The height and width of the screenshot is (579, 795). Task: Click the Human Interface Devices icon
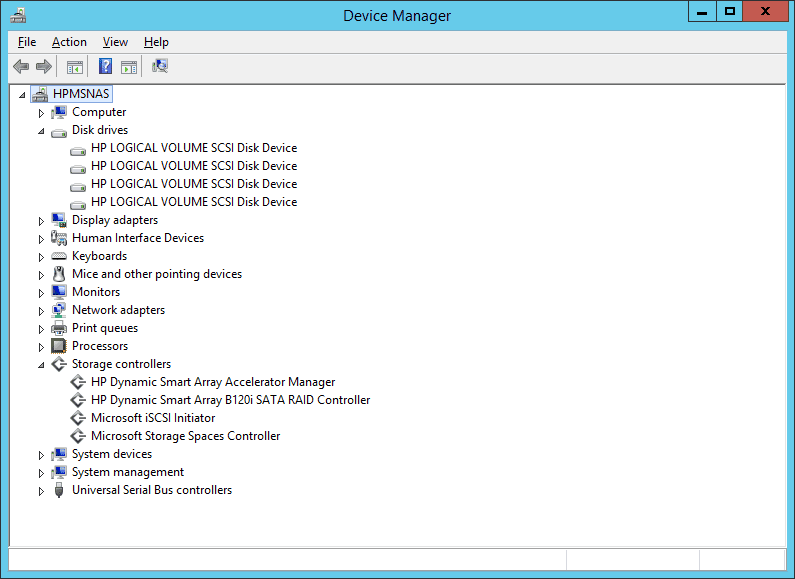tap(59, 238)
